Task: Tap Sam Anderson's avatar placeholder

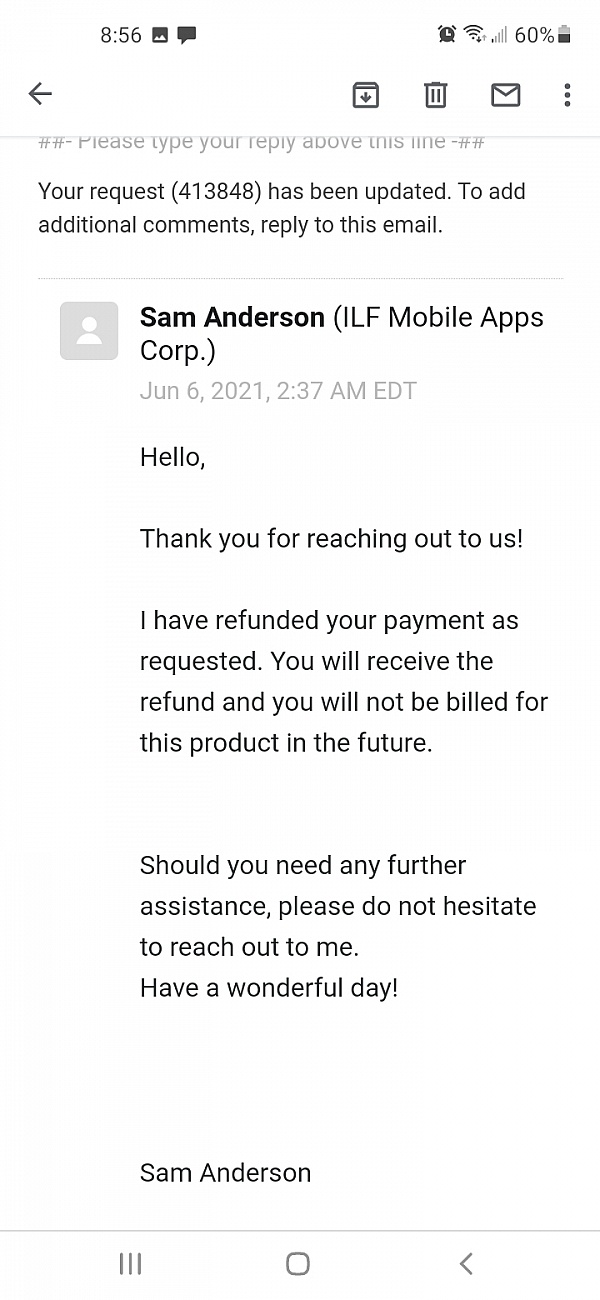Action: [x=89, y=330]
